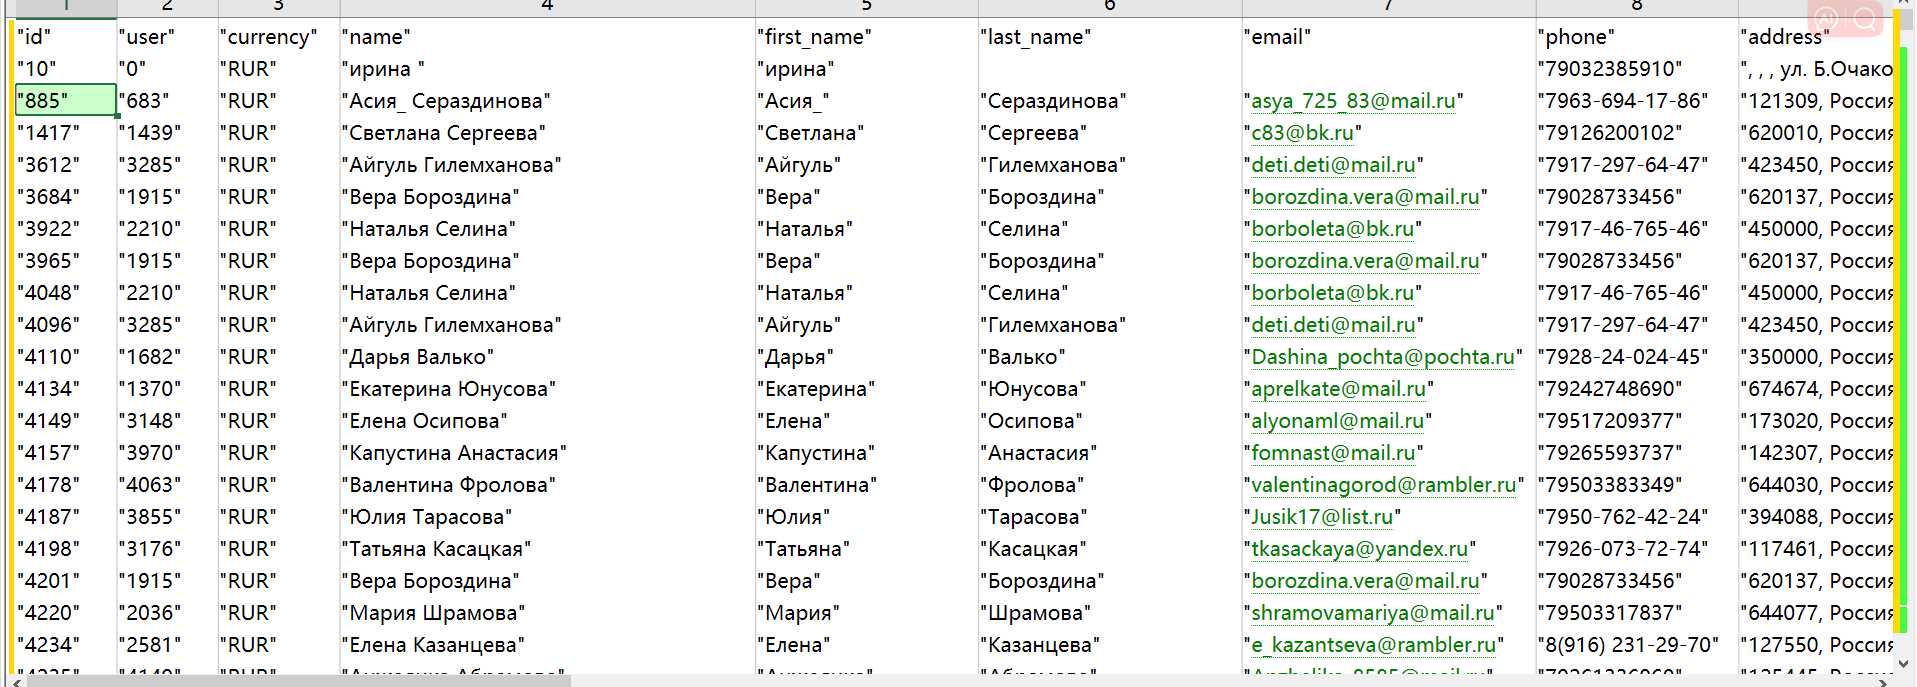Select the "id" header cell
The height and width of the screenshot is (687, 1917).
66,37
